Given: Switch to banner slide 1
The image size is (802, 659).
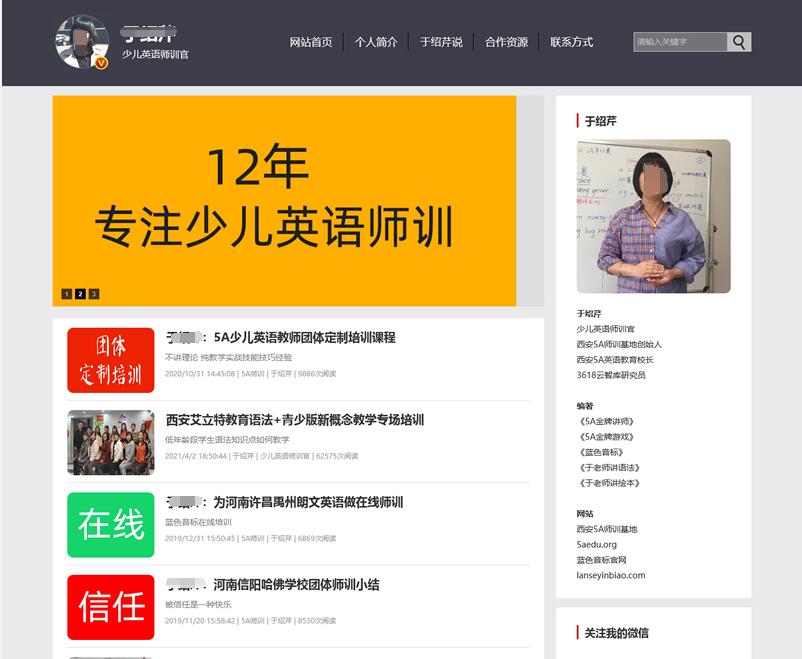Looking at the screenshot, I should click(67, 294).
